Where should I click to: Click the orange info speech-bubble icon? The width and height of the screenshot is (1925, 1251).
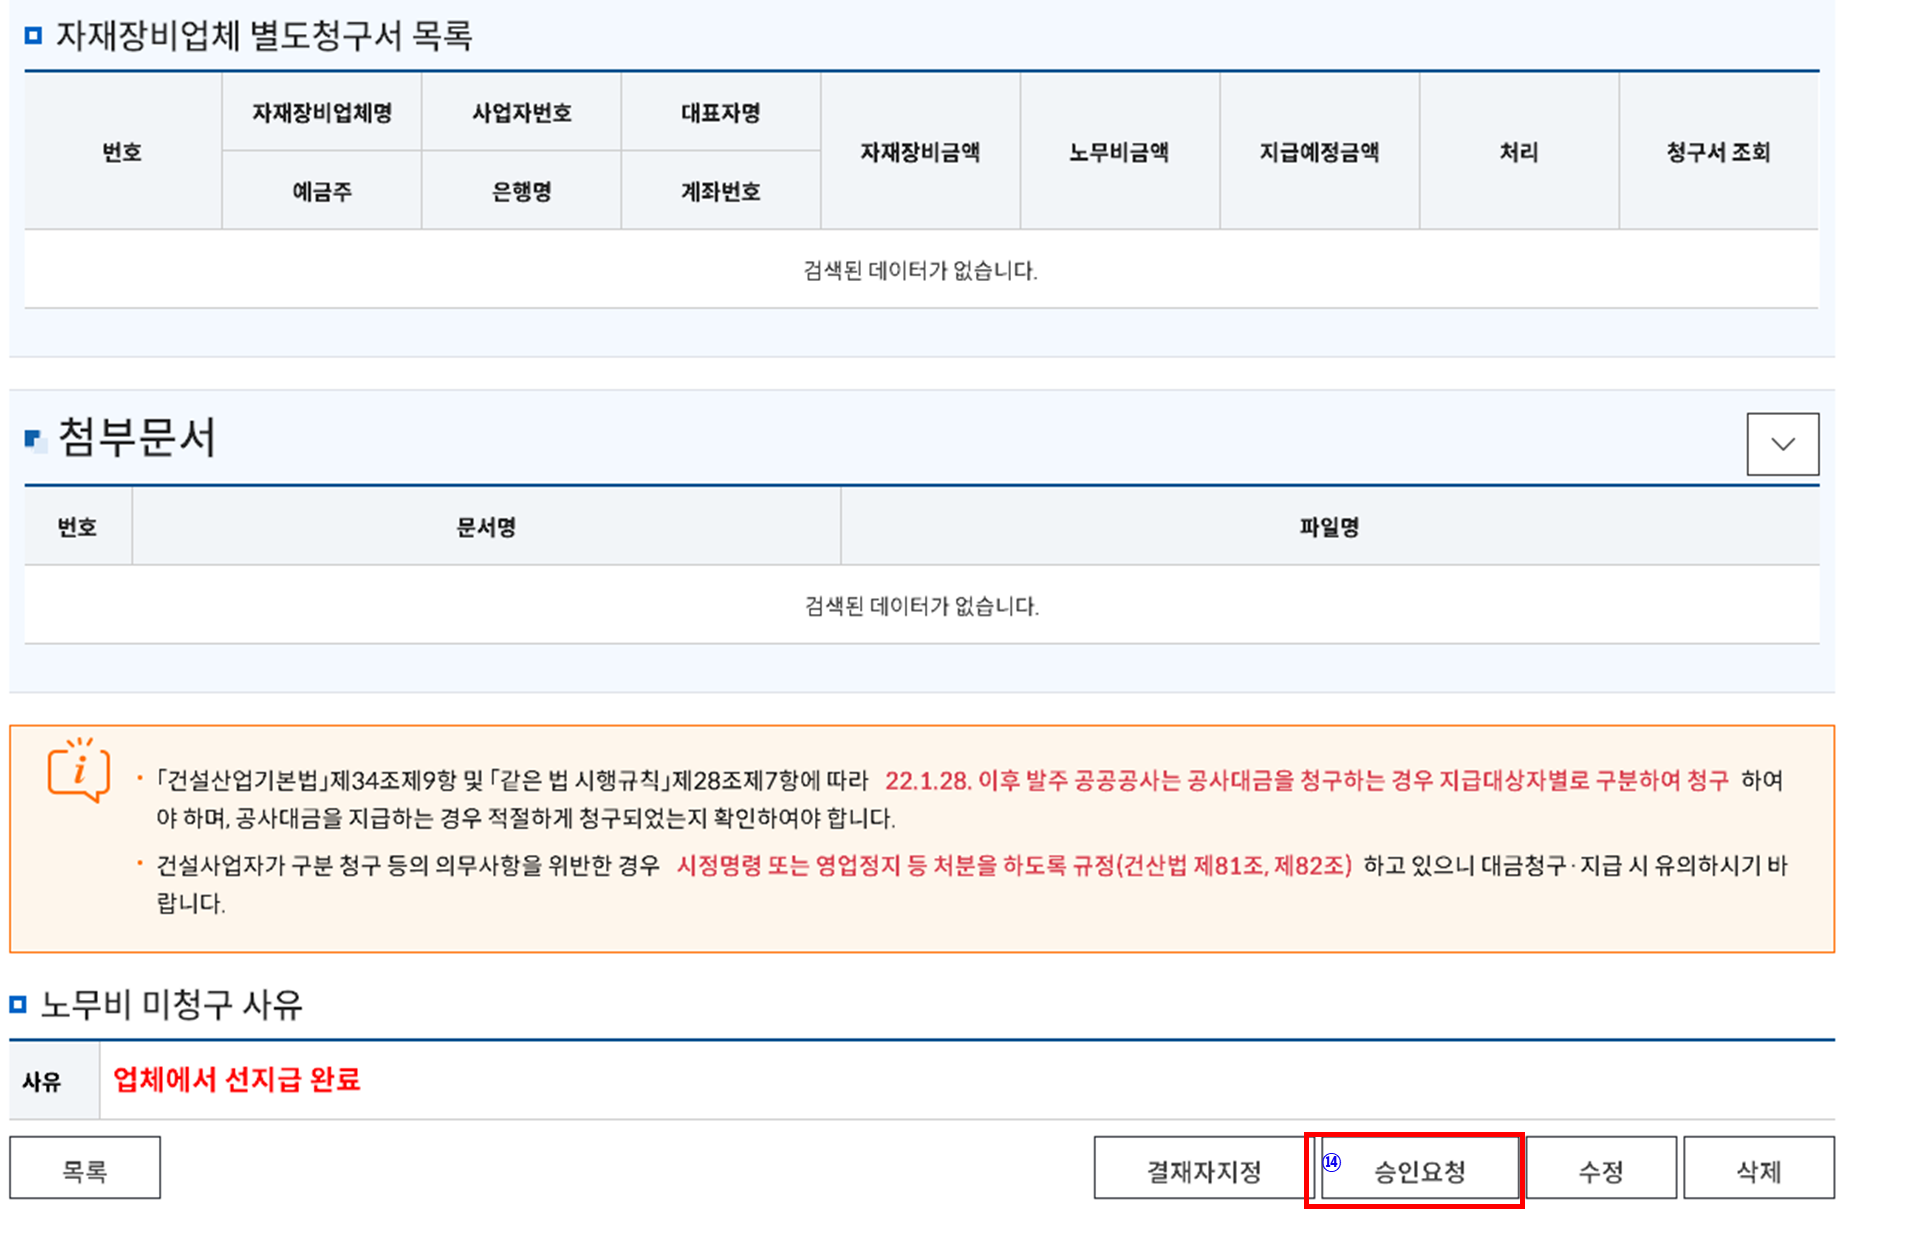78,771
